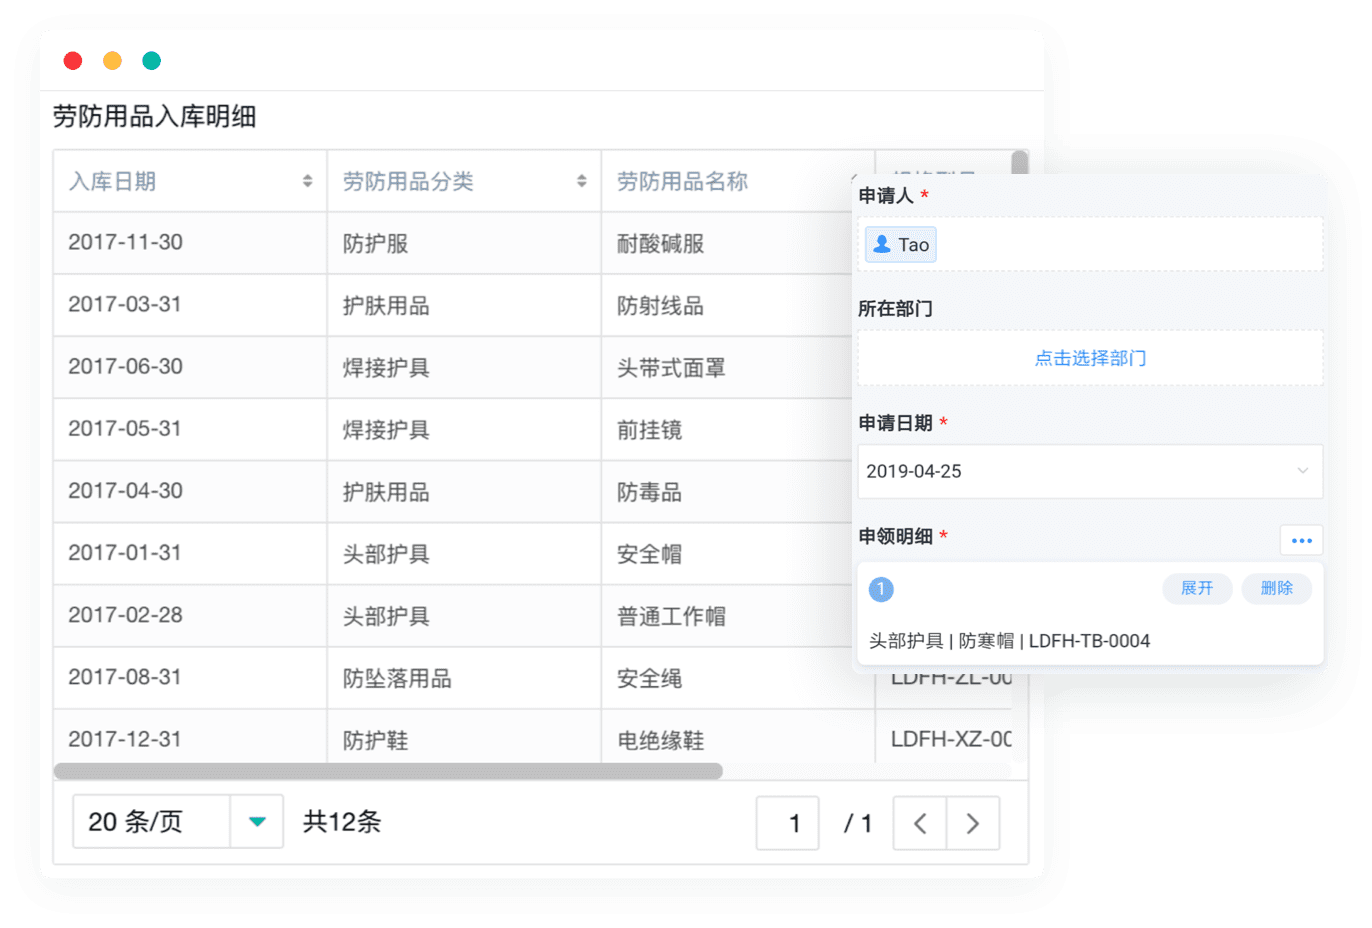The width and height of the screenshot is (1372, 928).
Task: Click the green maximize window dot
Action: [x=151, y=61]
